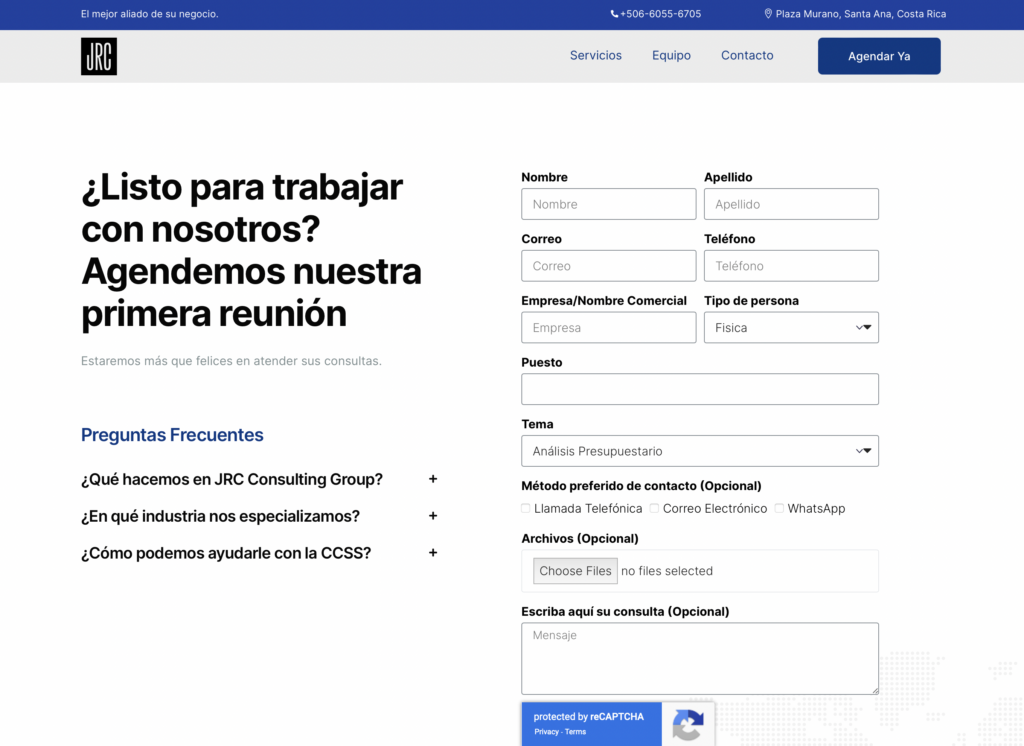Click into the Correo input field

click(x=609, y=266)
